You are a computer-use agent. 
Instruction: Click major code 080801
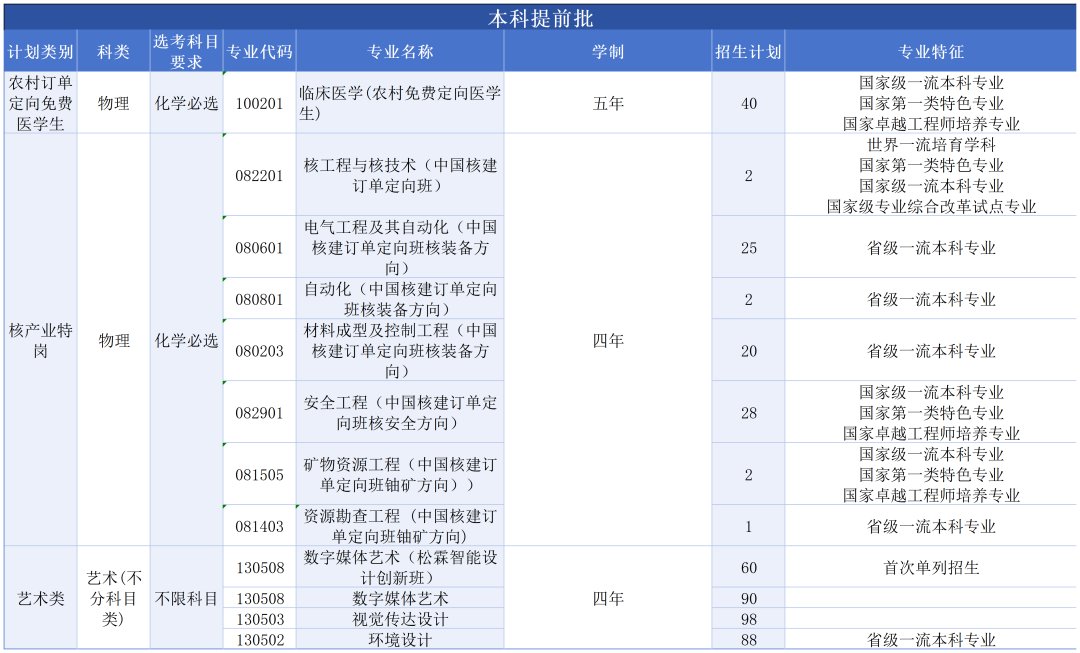(x=260, y=299)
